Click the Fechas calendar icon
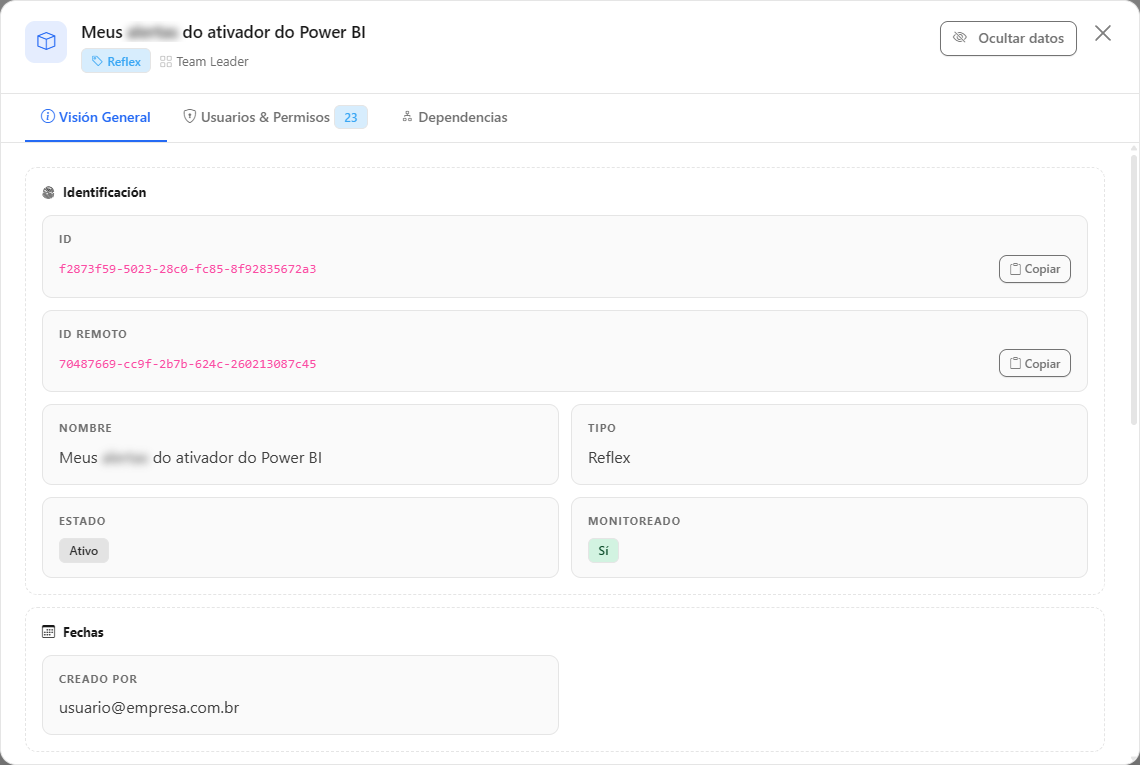The height and width of the screenshot is (765, 1140). (49, 632)
